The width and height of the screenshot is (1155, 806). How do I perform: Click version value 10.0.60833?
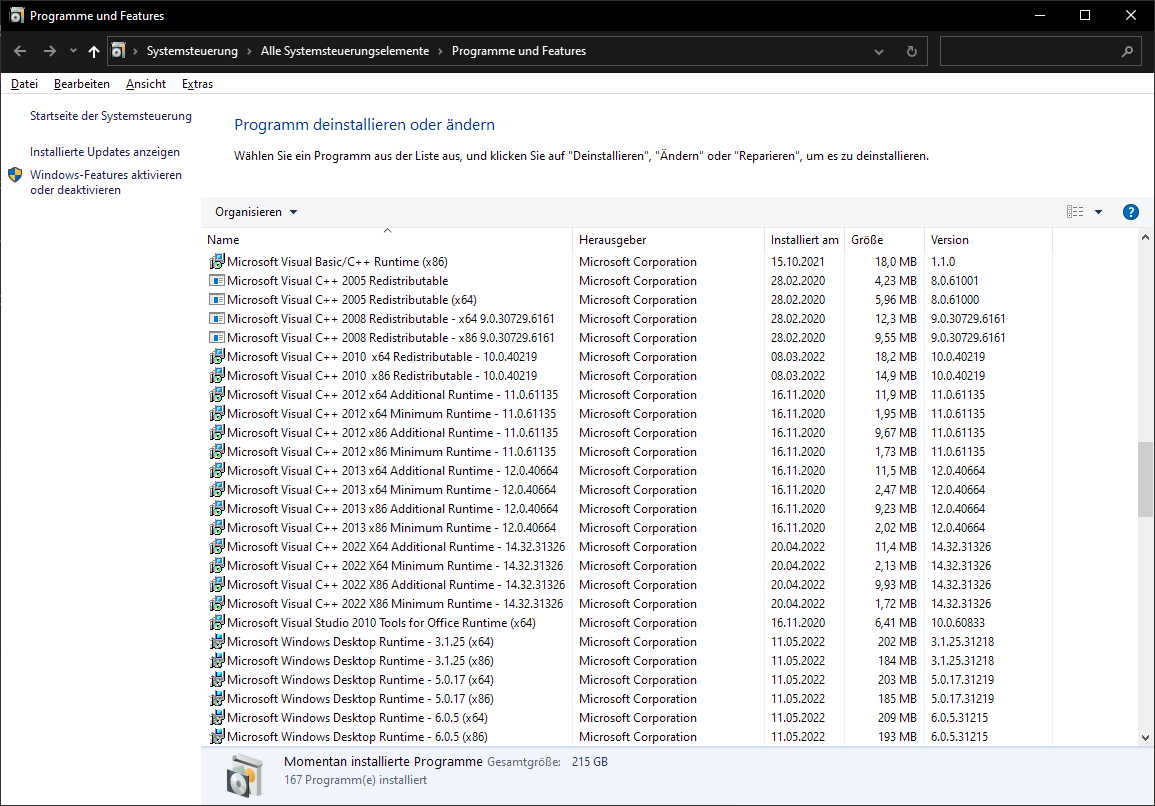click(958, 623)
